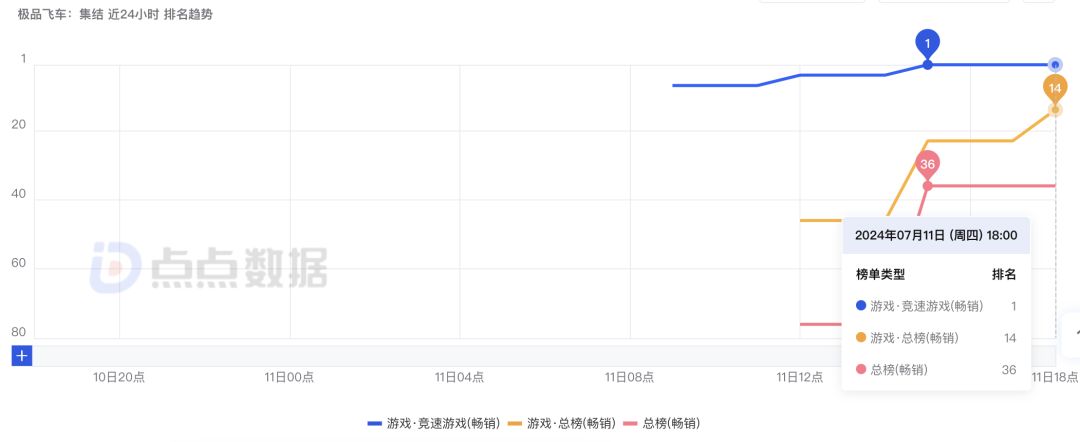Click the blue plus icon button
The height and width of the screenshot is (442, 1080).
22,355
